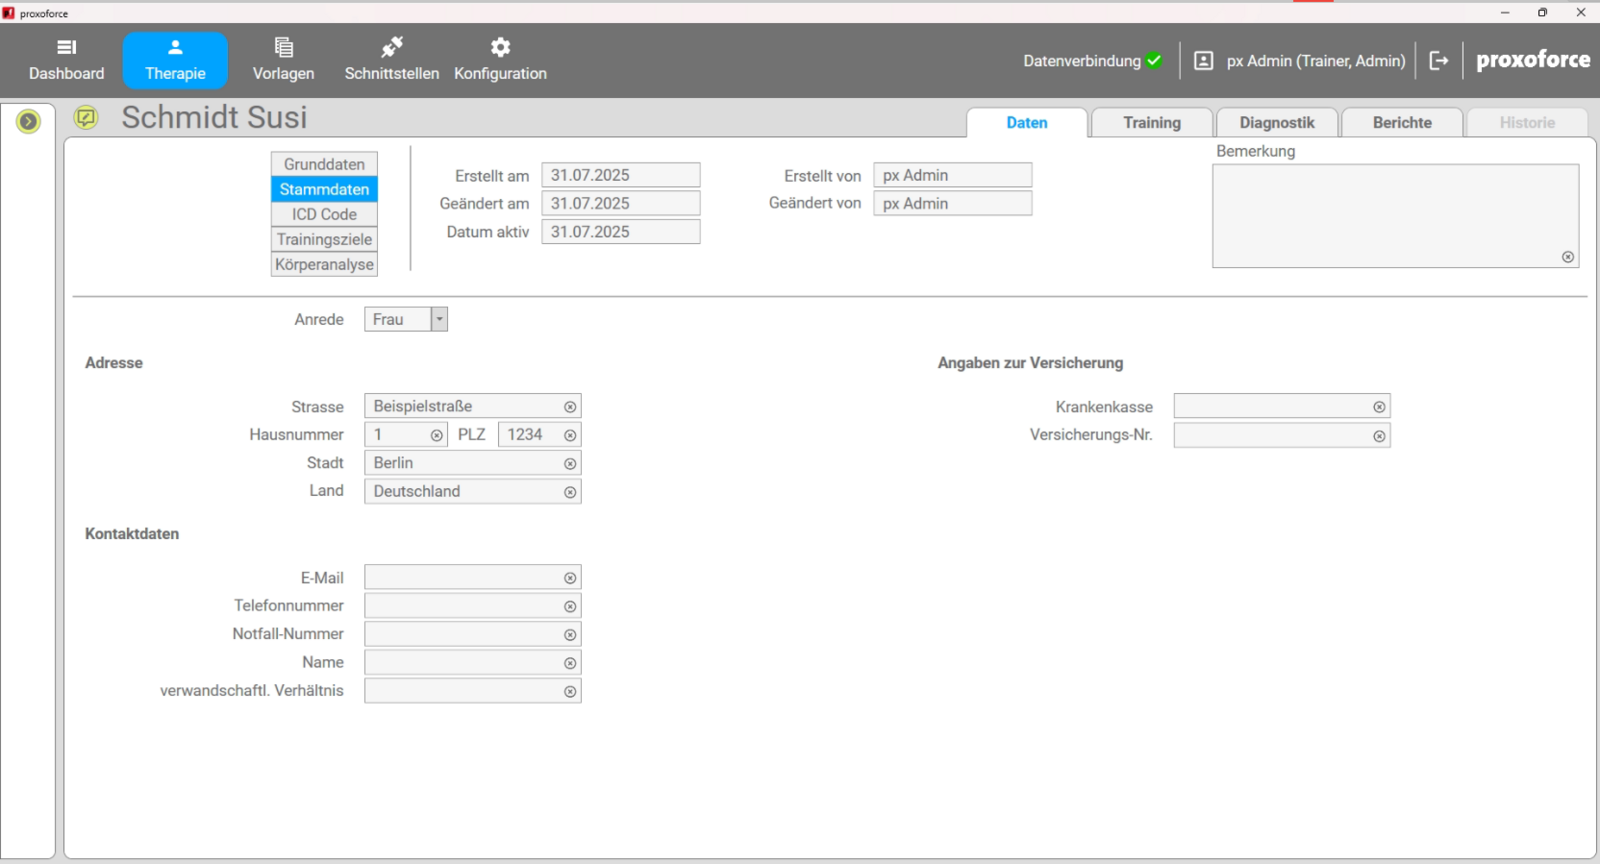
Task: Open the Vorlagen templates section
Action: coord(283,60)
